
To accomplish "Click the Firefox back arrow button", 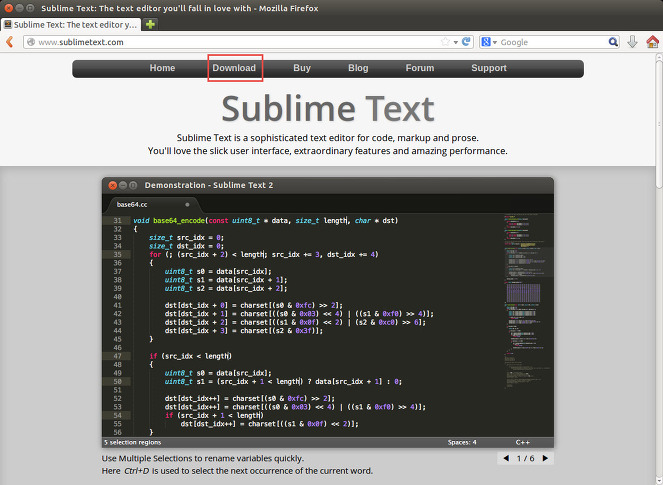I will [10, 42].
